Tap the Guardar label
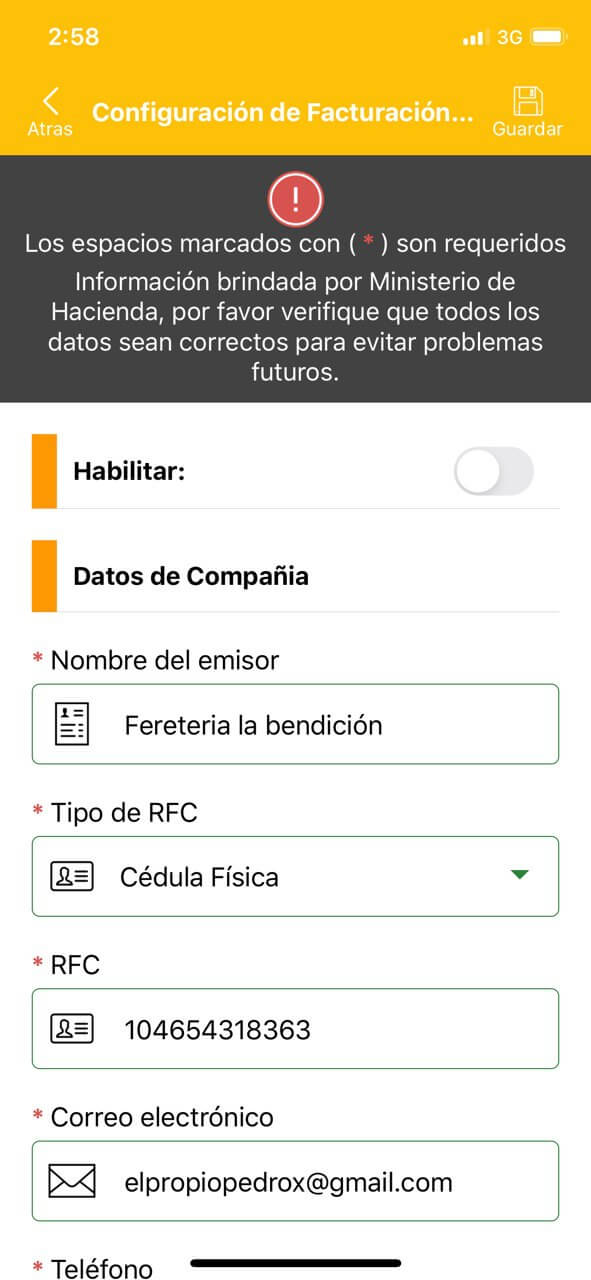Screen dimensions: 591x1280 pyautogui.click(x=527, y=129)
